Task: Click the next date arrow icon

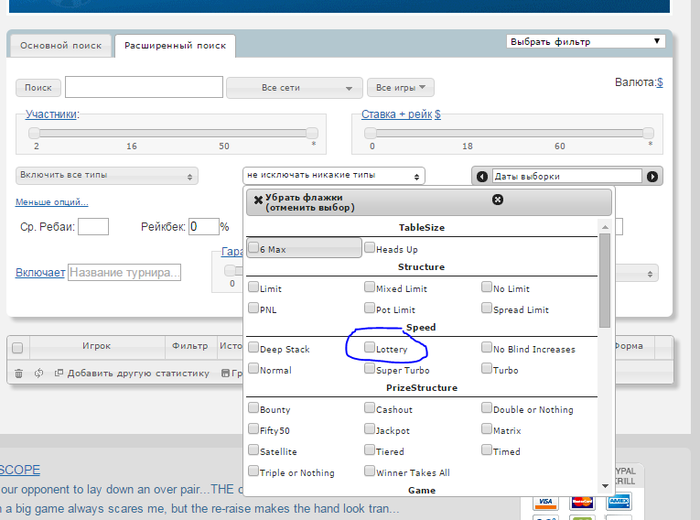Action: click(652, 176)
